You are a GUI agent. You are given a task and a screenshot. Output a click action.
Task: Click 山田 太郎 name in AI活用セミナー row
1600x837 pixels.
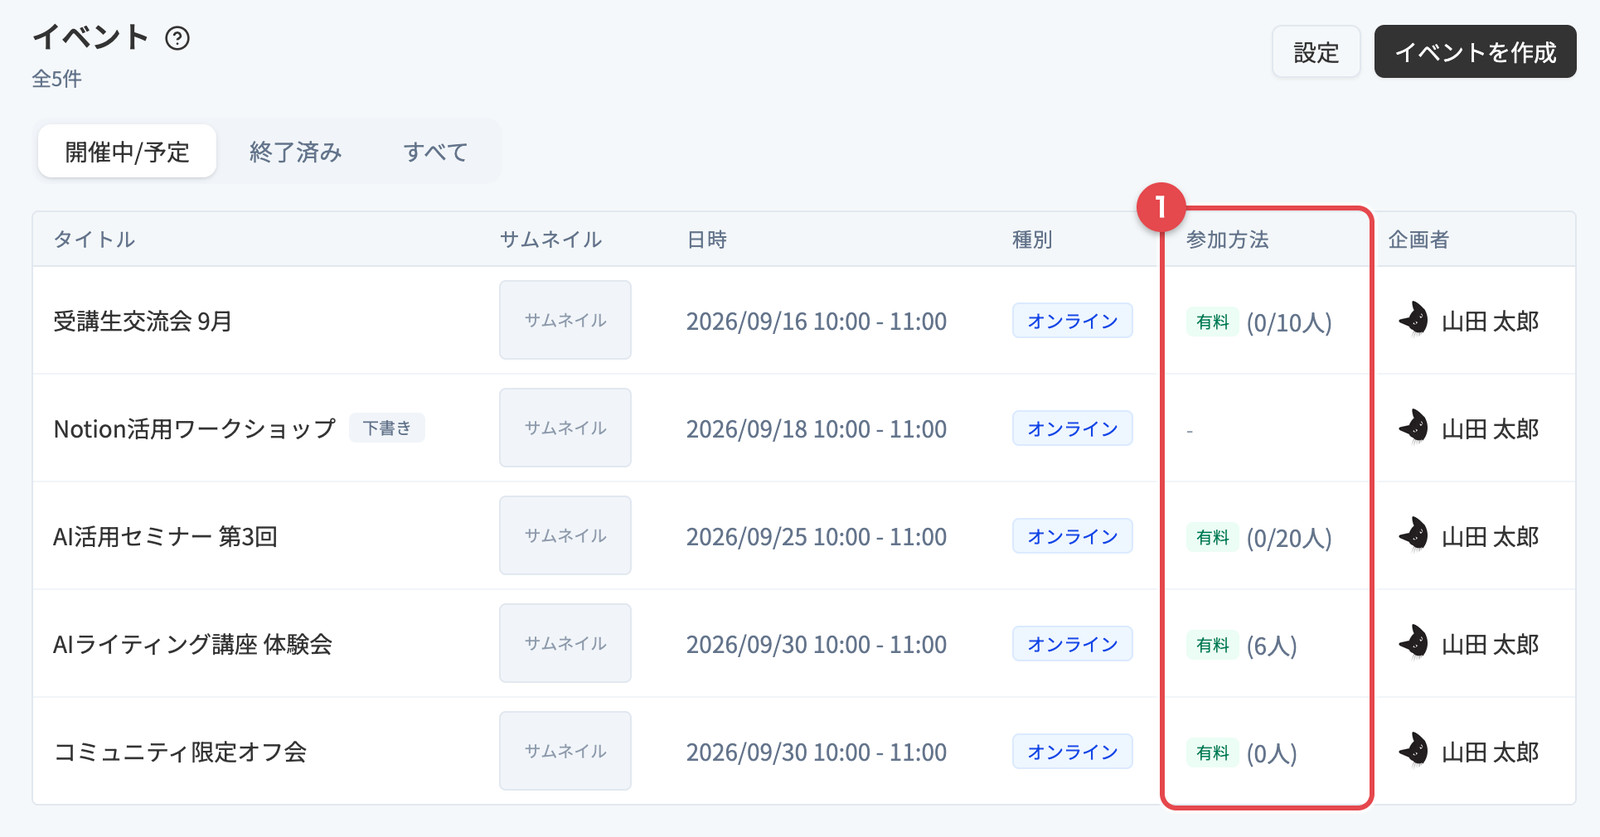1490,537
